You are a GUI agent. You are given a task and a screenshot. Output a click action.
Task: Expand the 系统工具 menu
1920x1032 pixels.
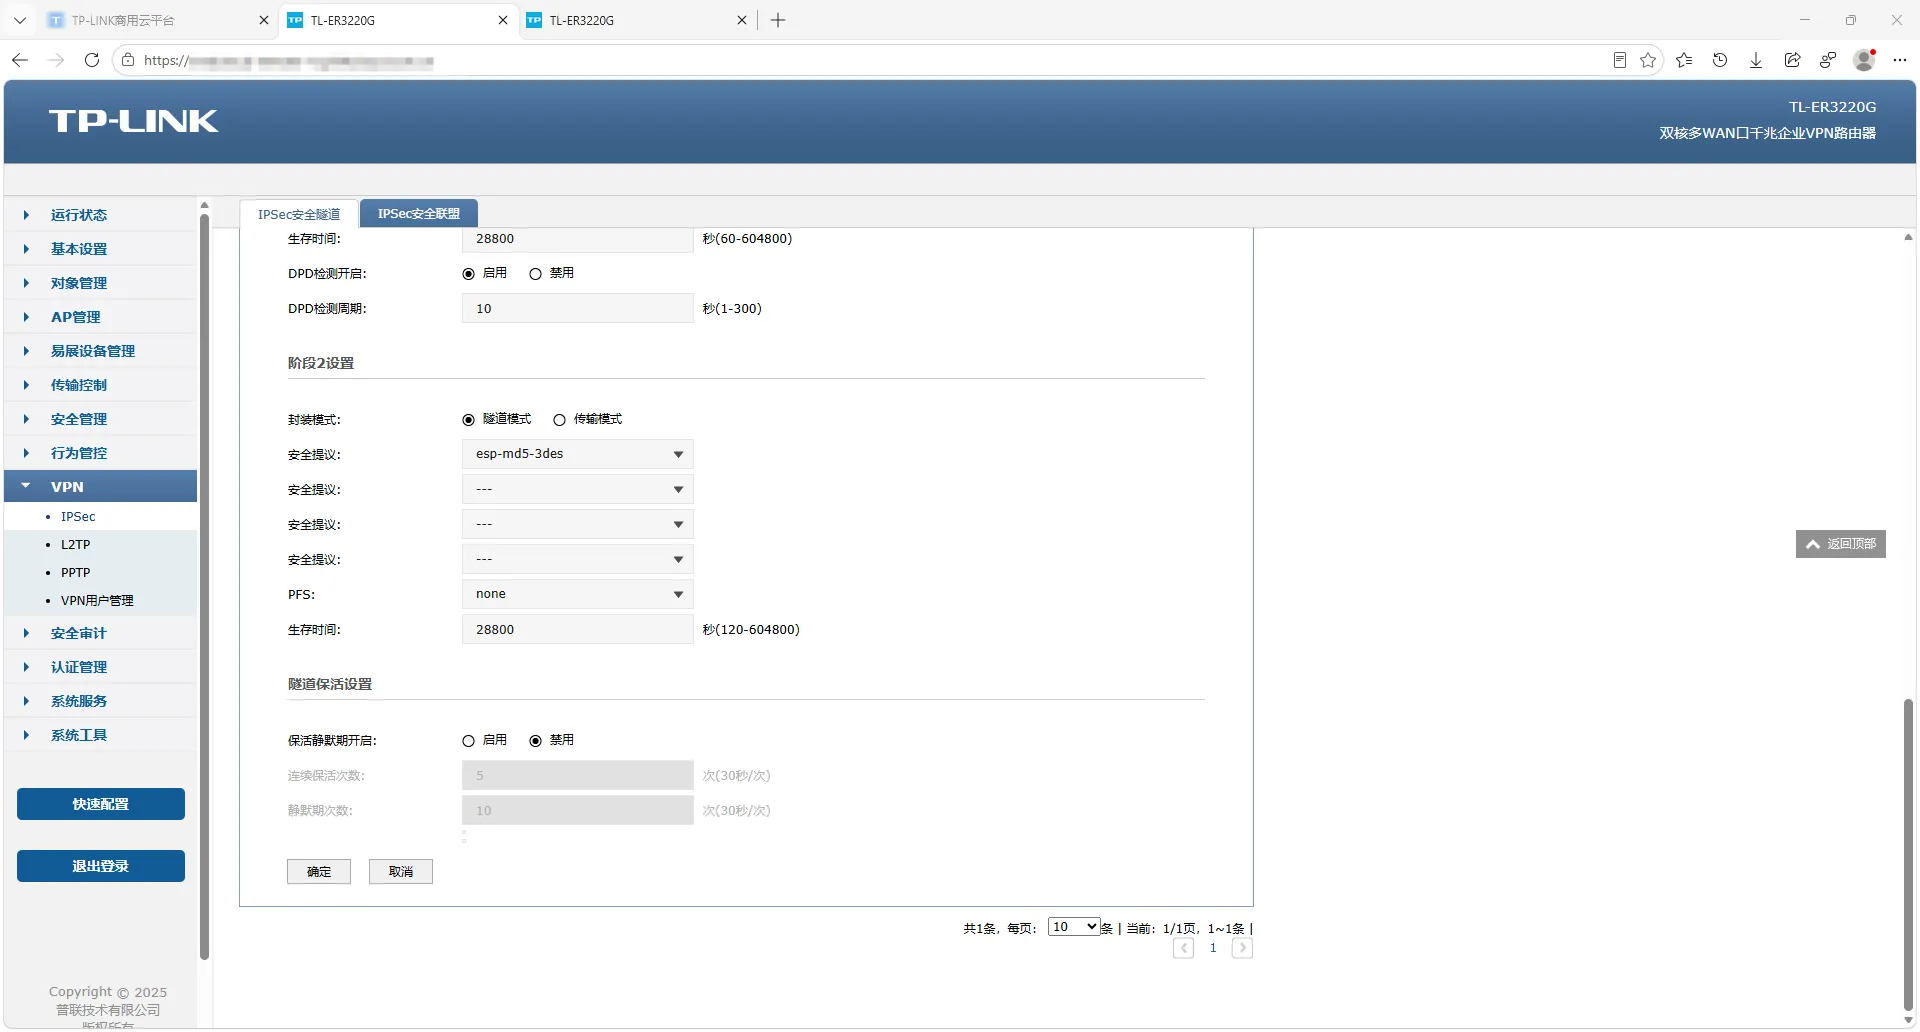tap(100, 735)
